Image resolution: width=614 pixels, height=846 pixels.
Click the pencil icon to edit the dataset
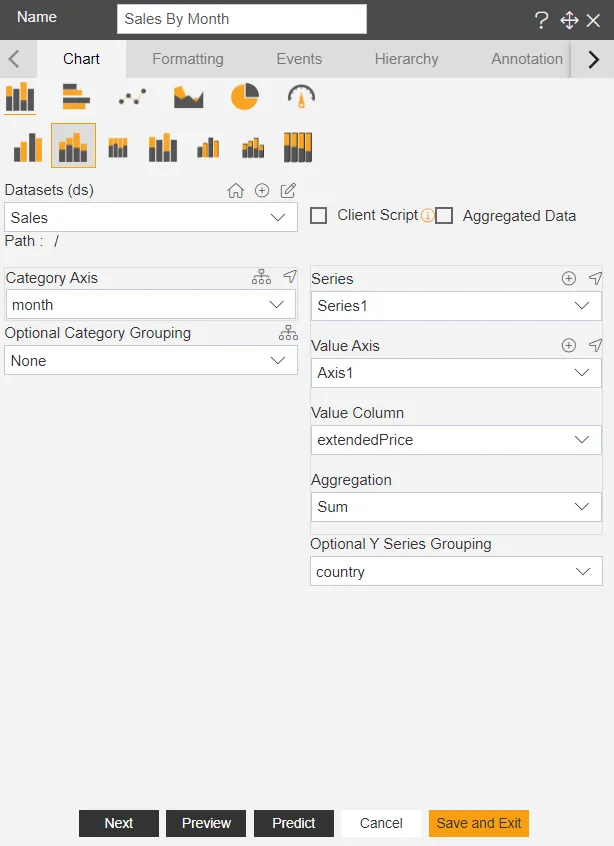[x=290, y=189]
